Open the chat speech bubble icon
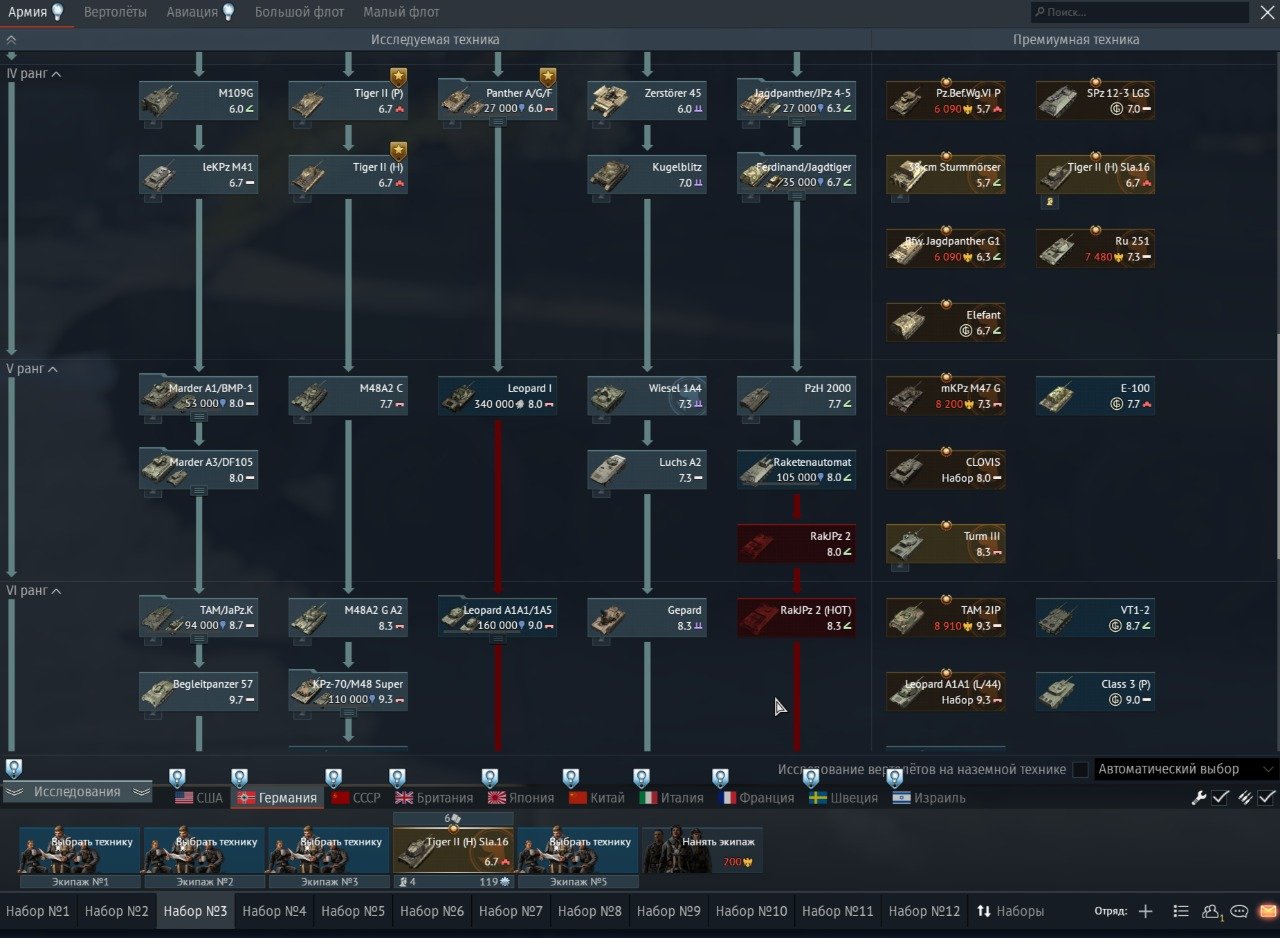 [x=1240, y=911]
